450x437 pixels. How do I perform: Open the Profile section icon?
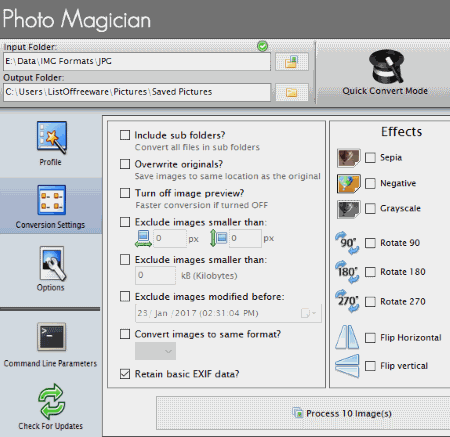pos(52,137)
